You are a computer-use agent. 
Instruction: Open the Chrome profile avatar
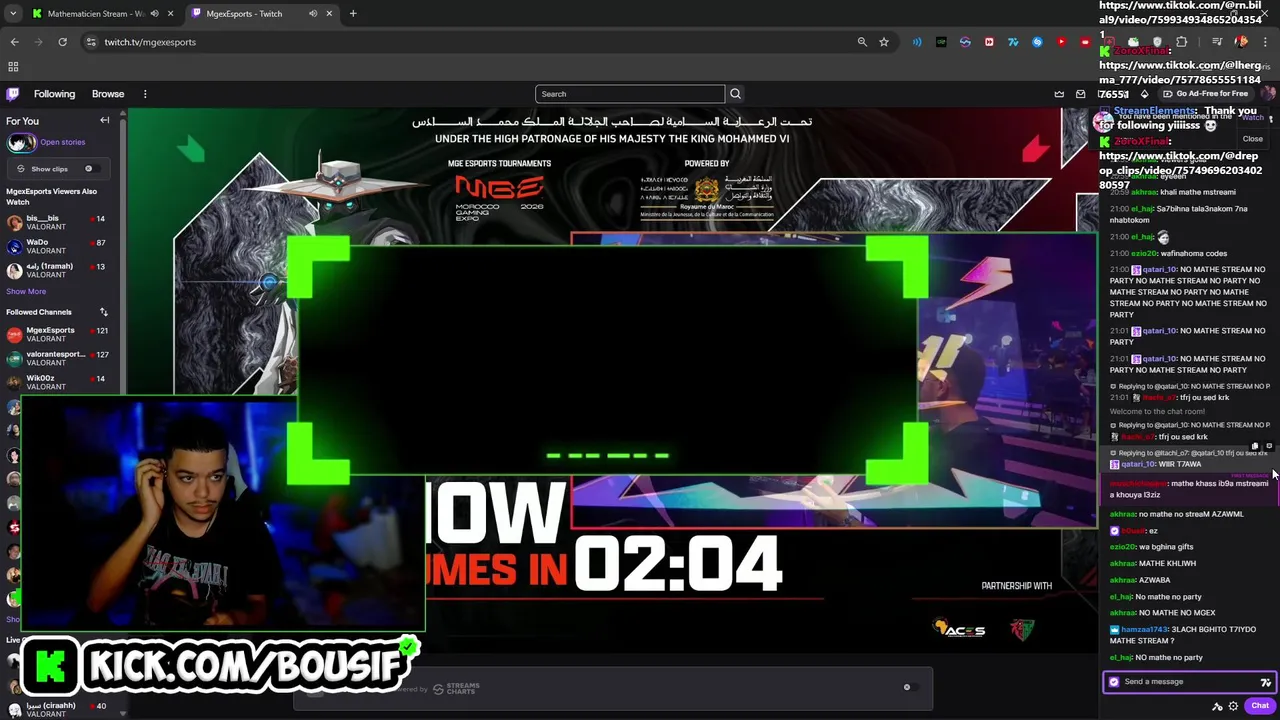pos(1241,42)
